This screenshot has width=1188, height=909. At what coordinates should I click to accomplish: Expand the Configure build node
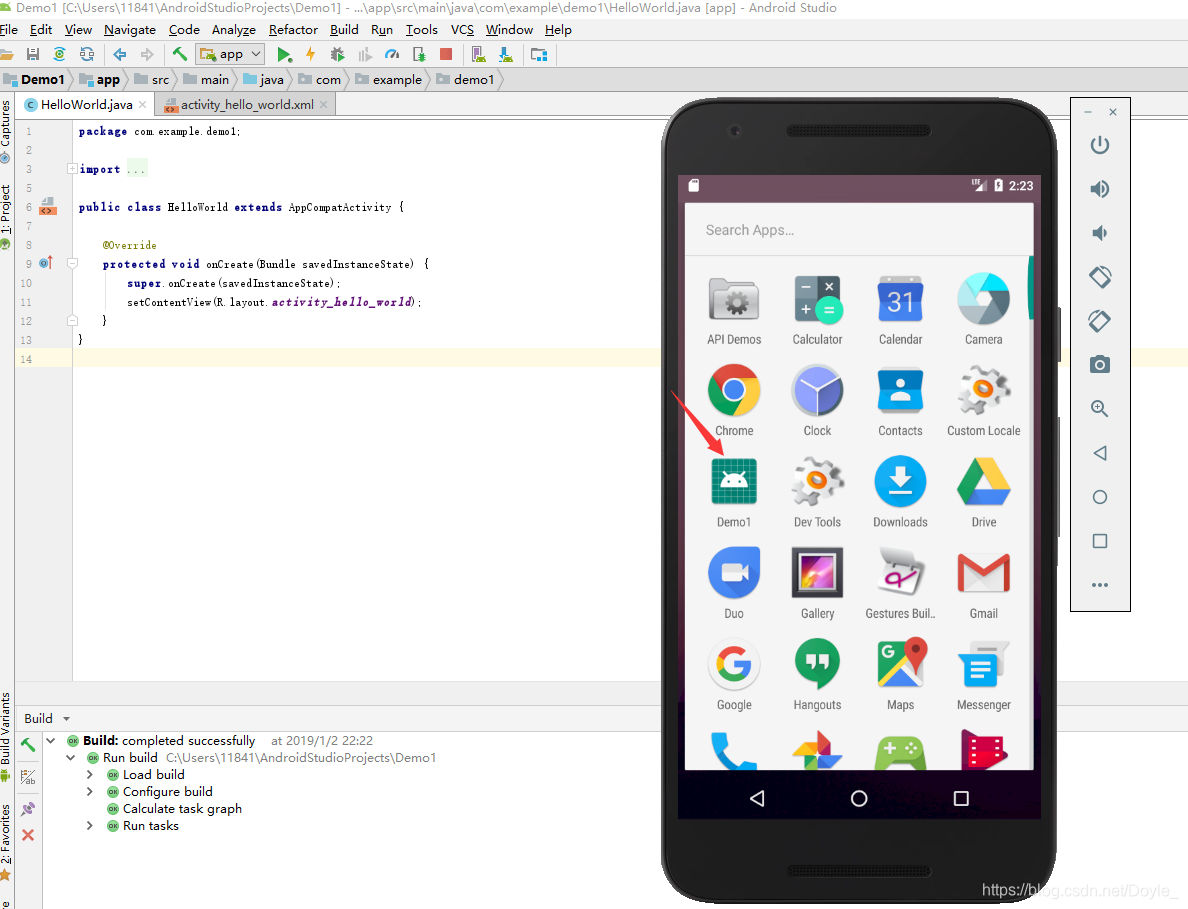tap(89, 792)
